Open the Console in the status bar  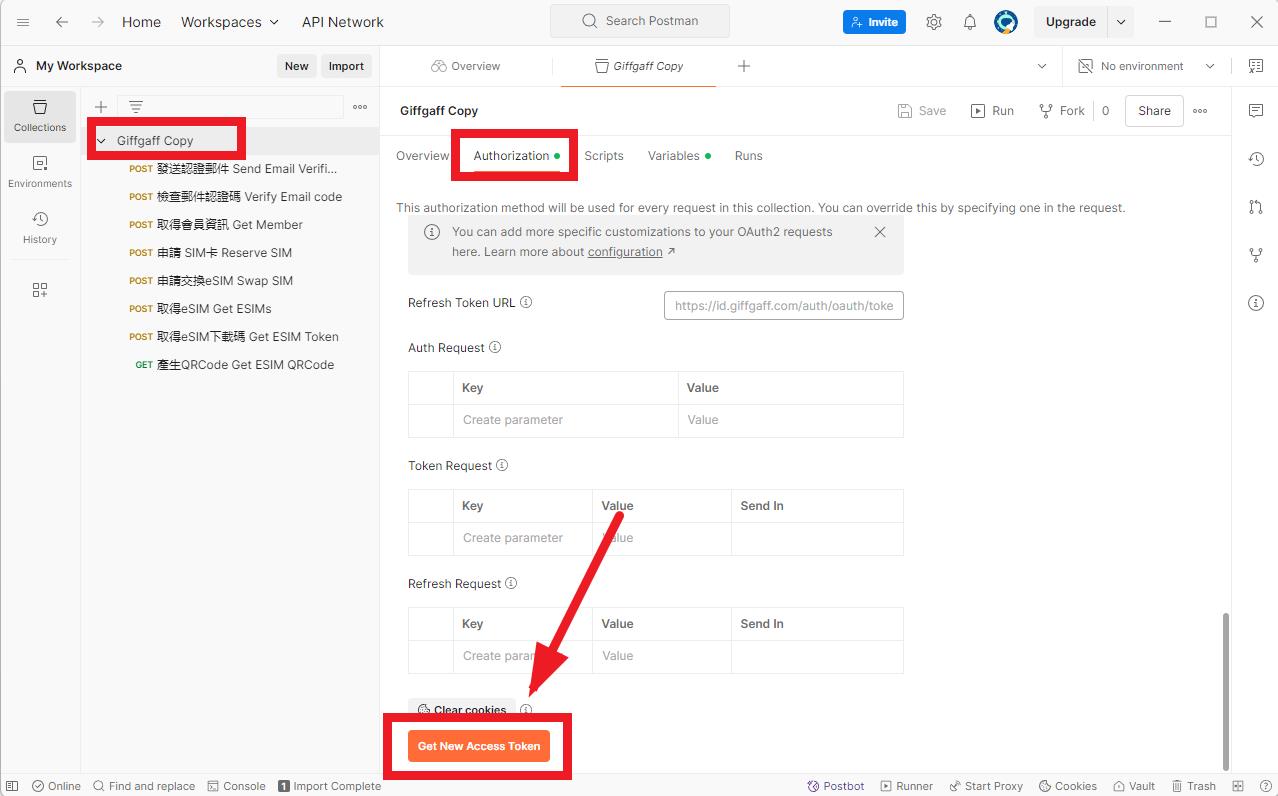235,786
